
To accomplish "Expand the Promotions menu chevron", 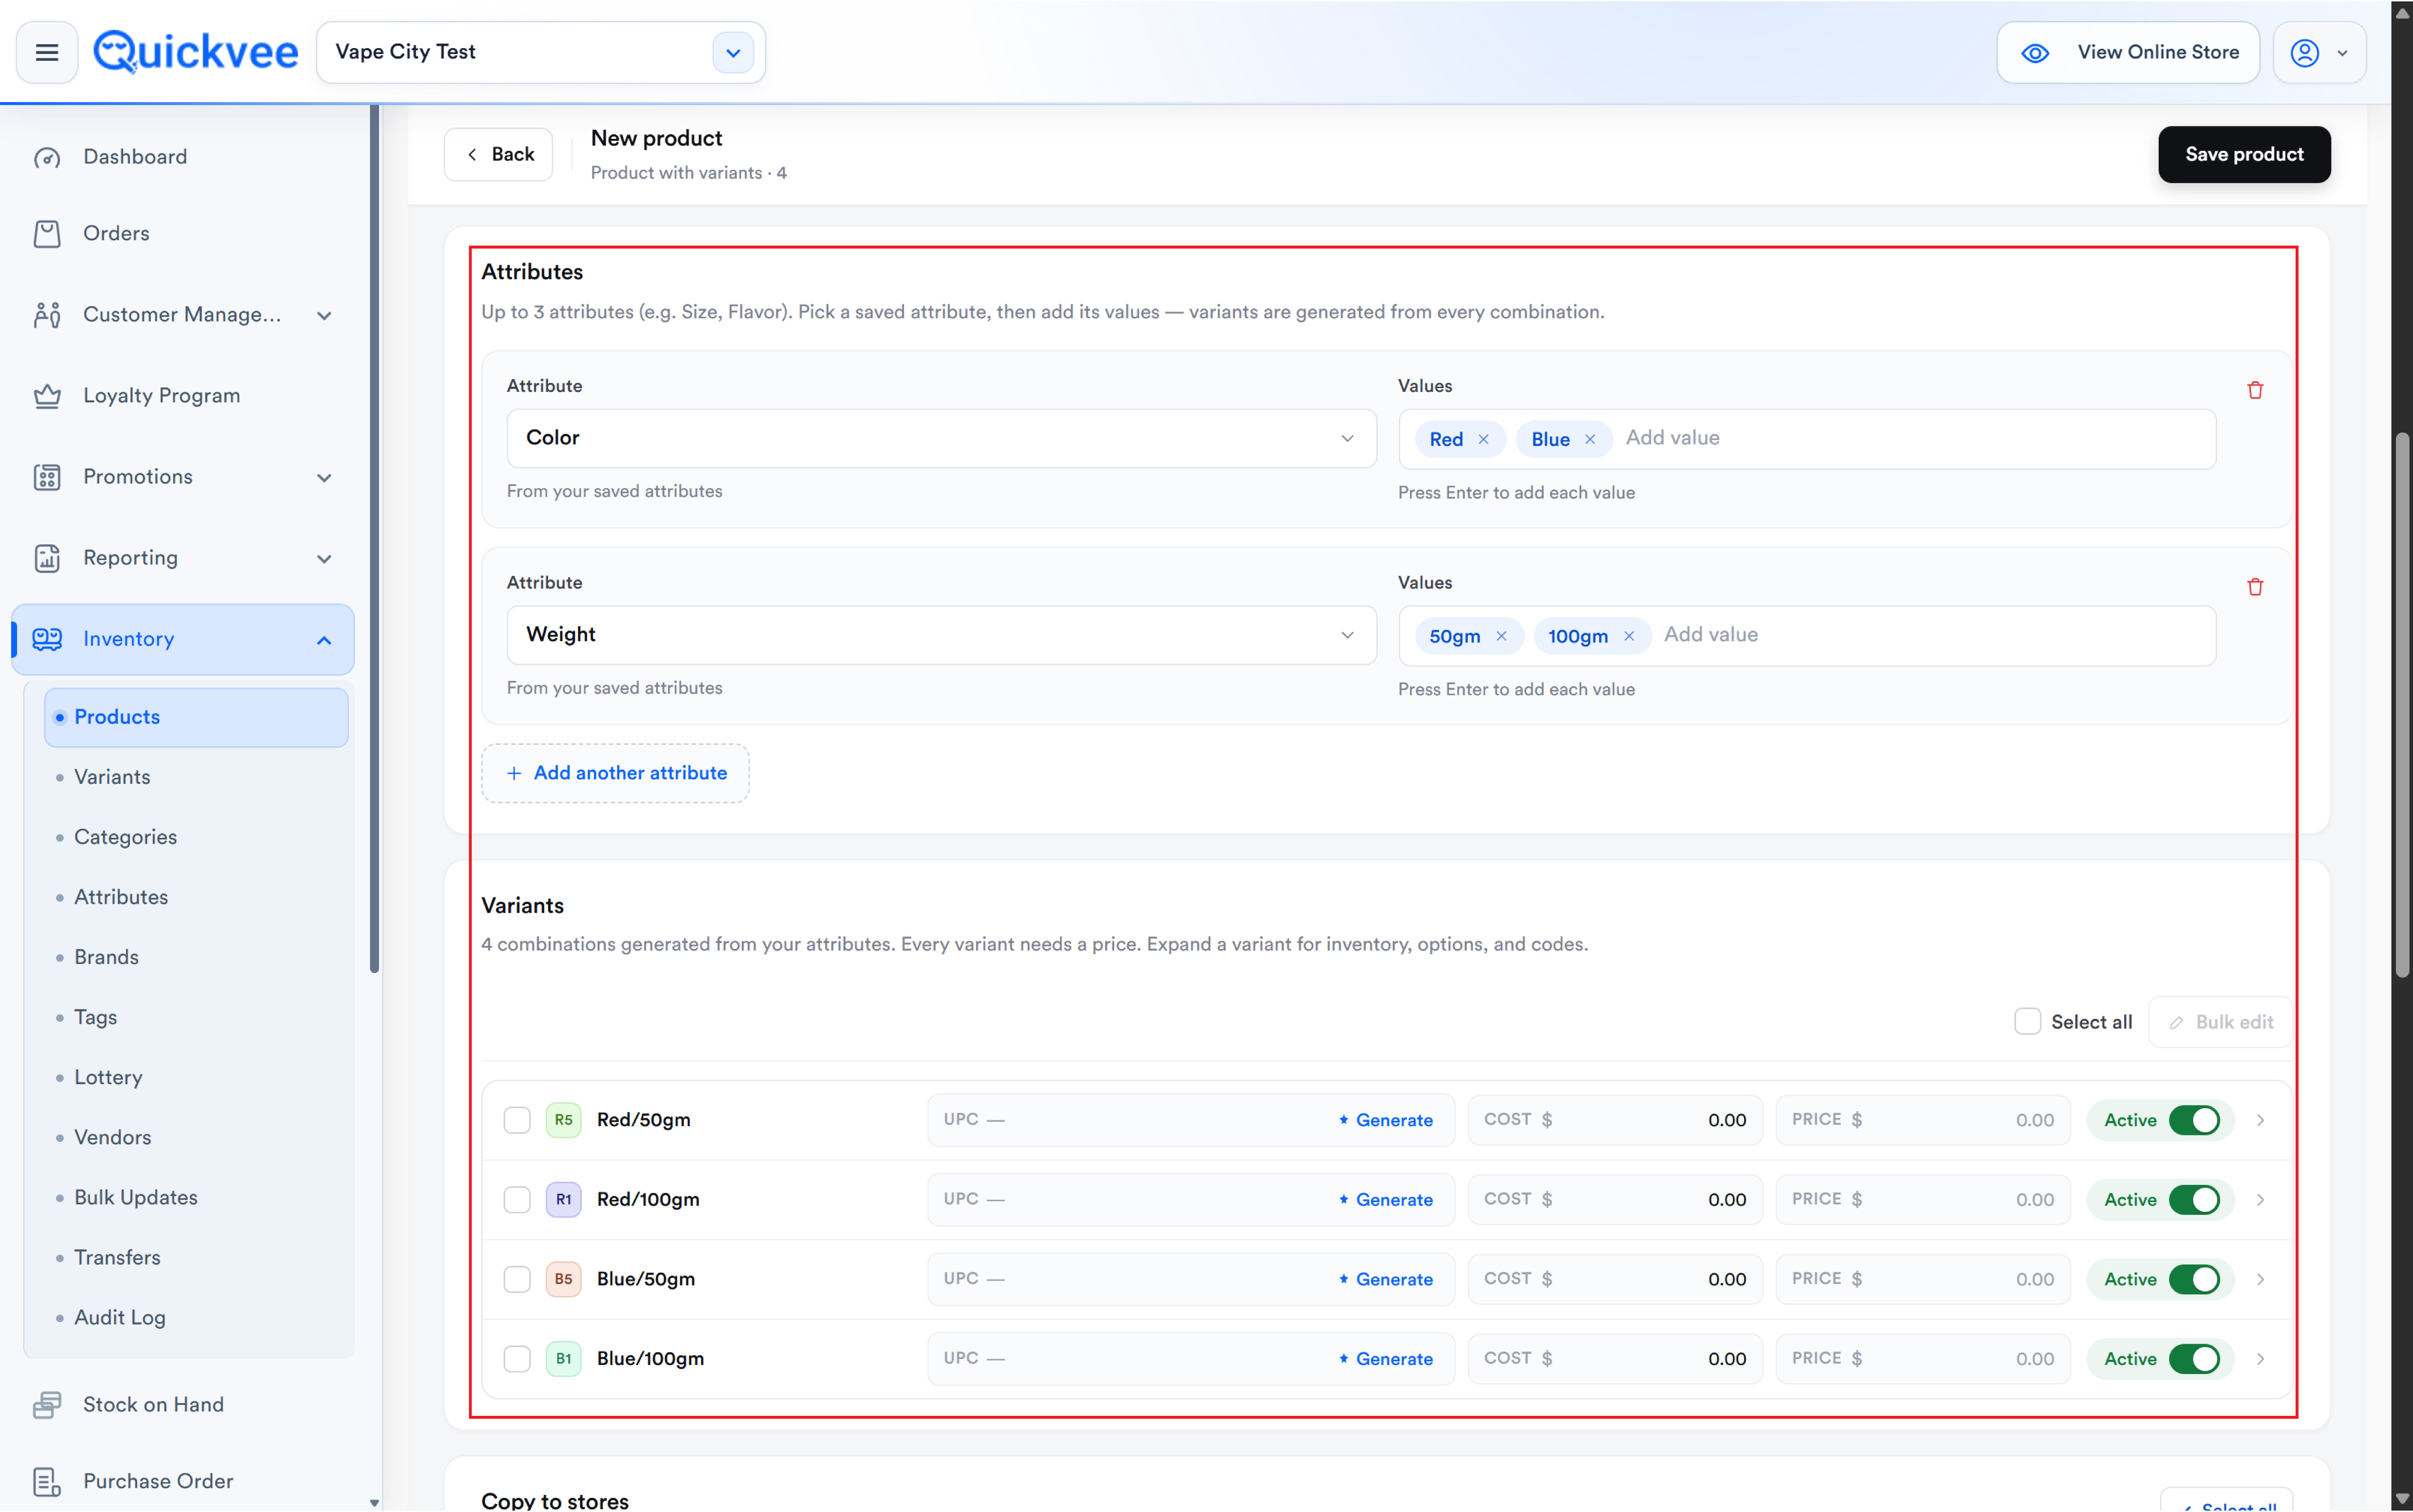I will [324, 478].
